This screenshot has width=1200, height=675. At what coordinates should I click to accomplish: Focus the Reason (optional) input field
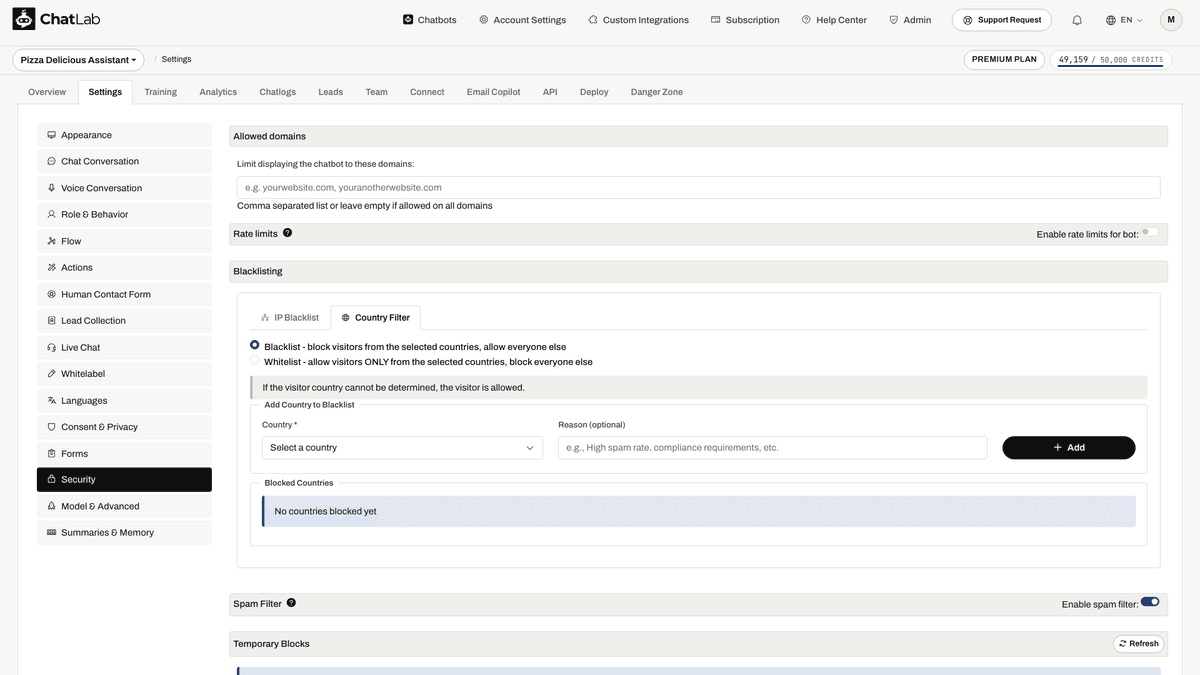[772, 447]
